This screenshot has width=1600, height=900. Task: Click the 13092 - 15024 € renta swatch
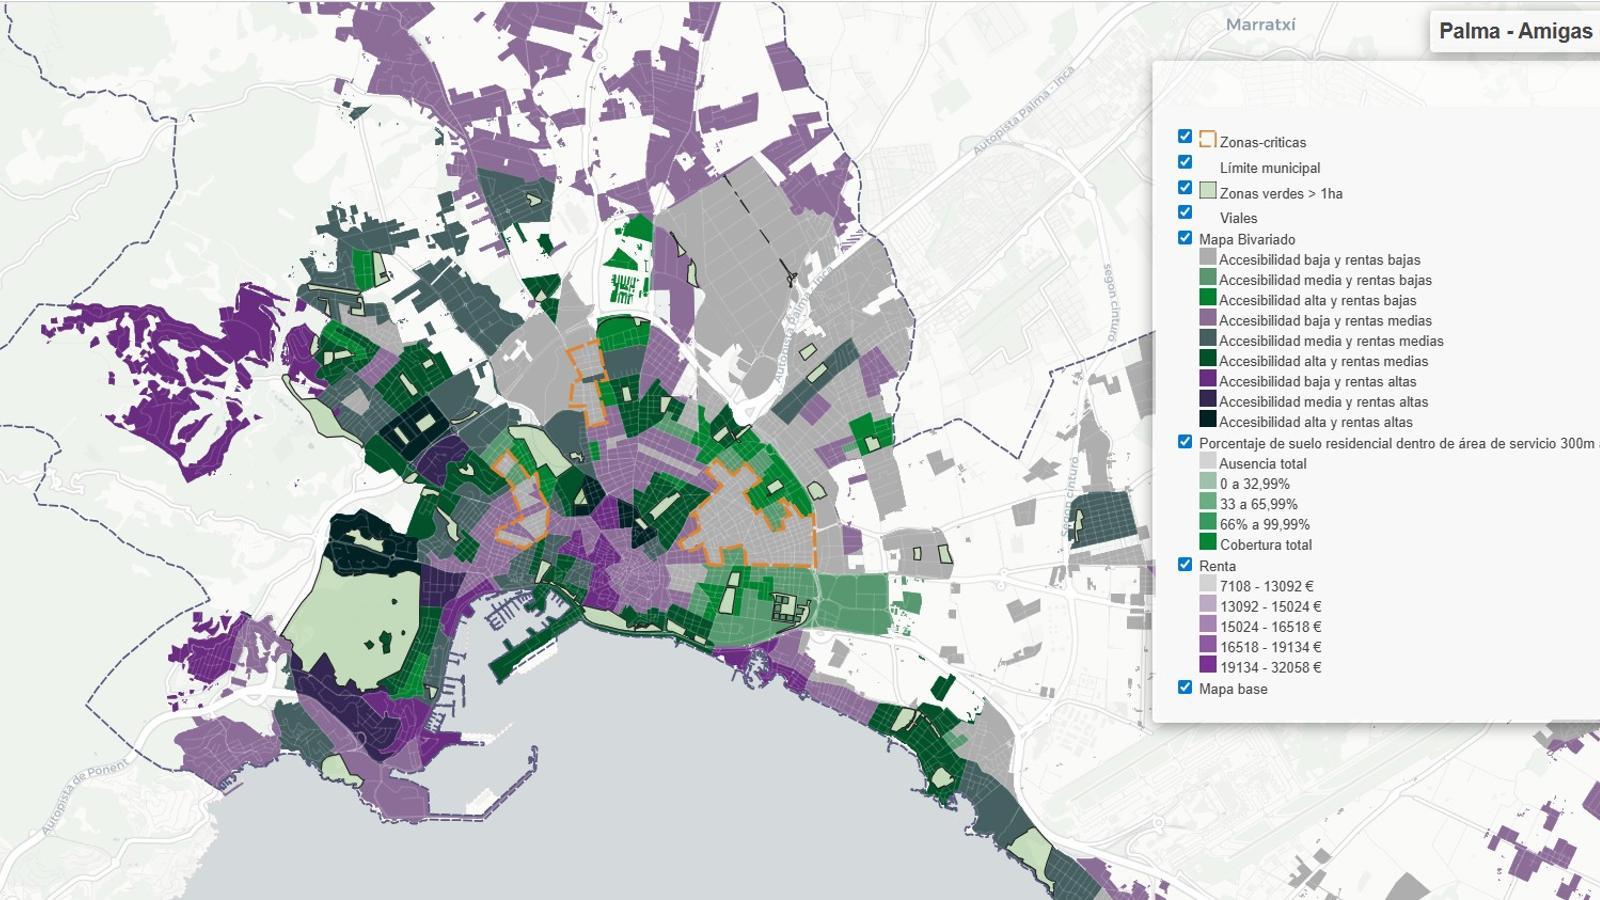(x=1208, y=605)
